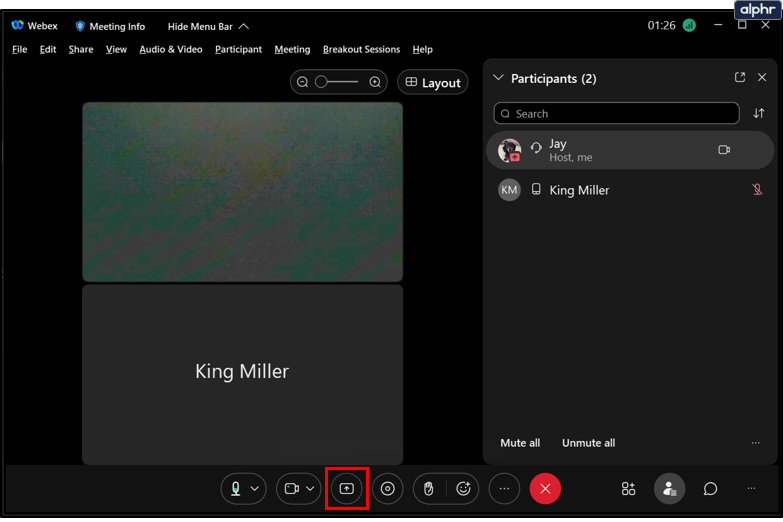Pop out the Participants panel
783x522 pixels.
pyautogui.click(x=740, y=77)
